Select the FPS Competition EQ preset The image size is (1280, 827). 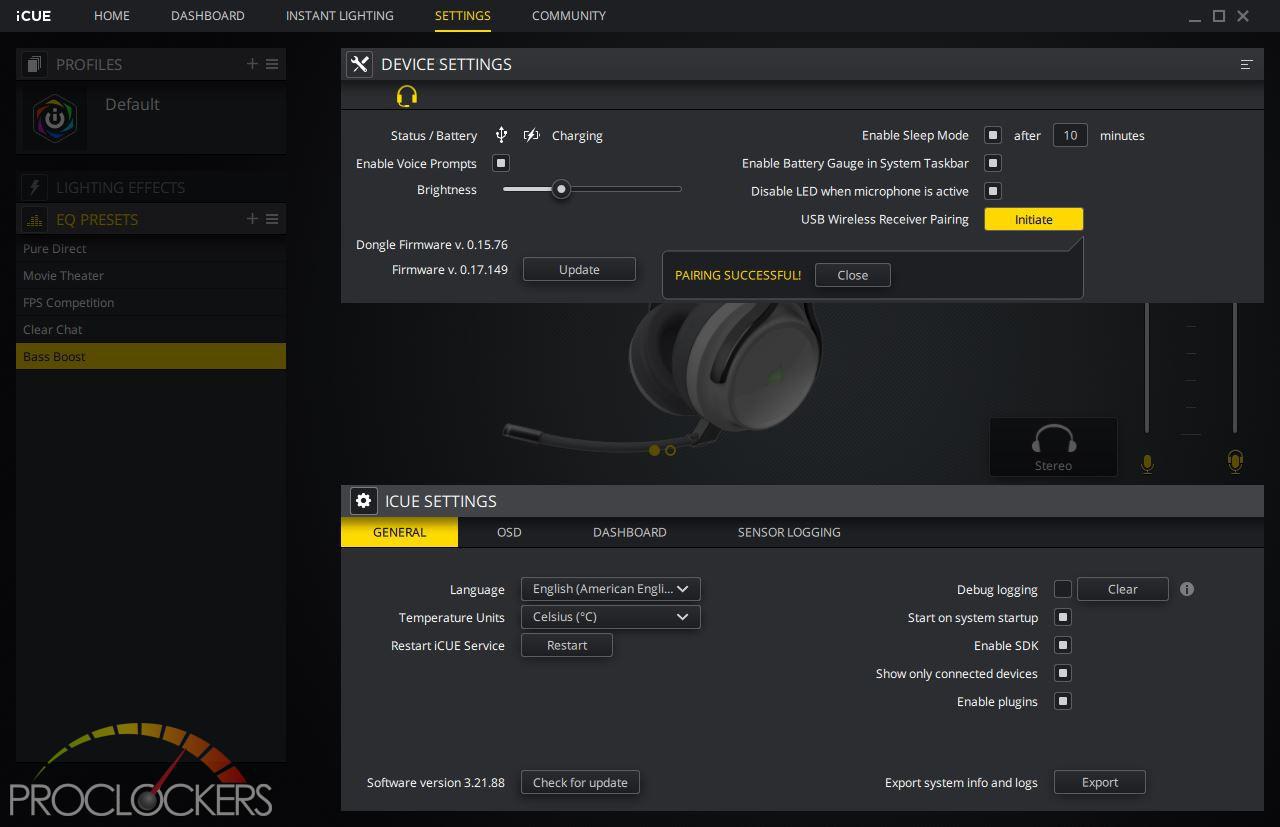pos(151,302)
